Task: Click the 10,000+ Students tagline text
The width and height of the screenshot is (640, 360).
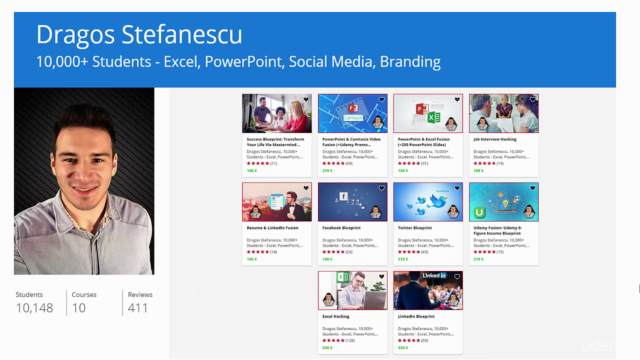Action: tap(238, 62)
